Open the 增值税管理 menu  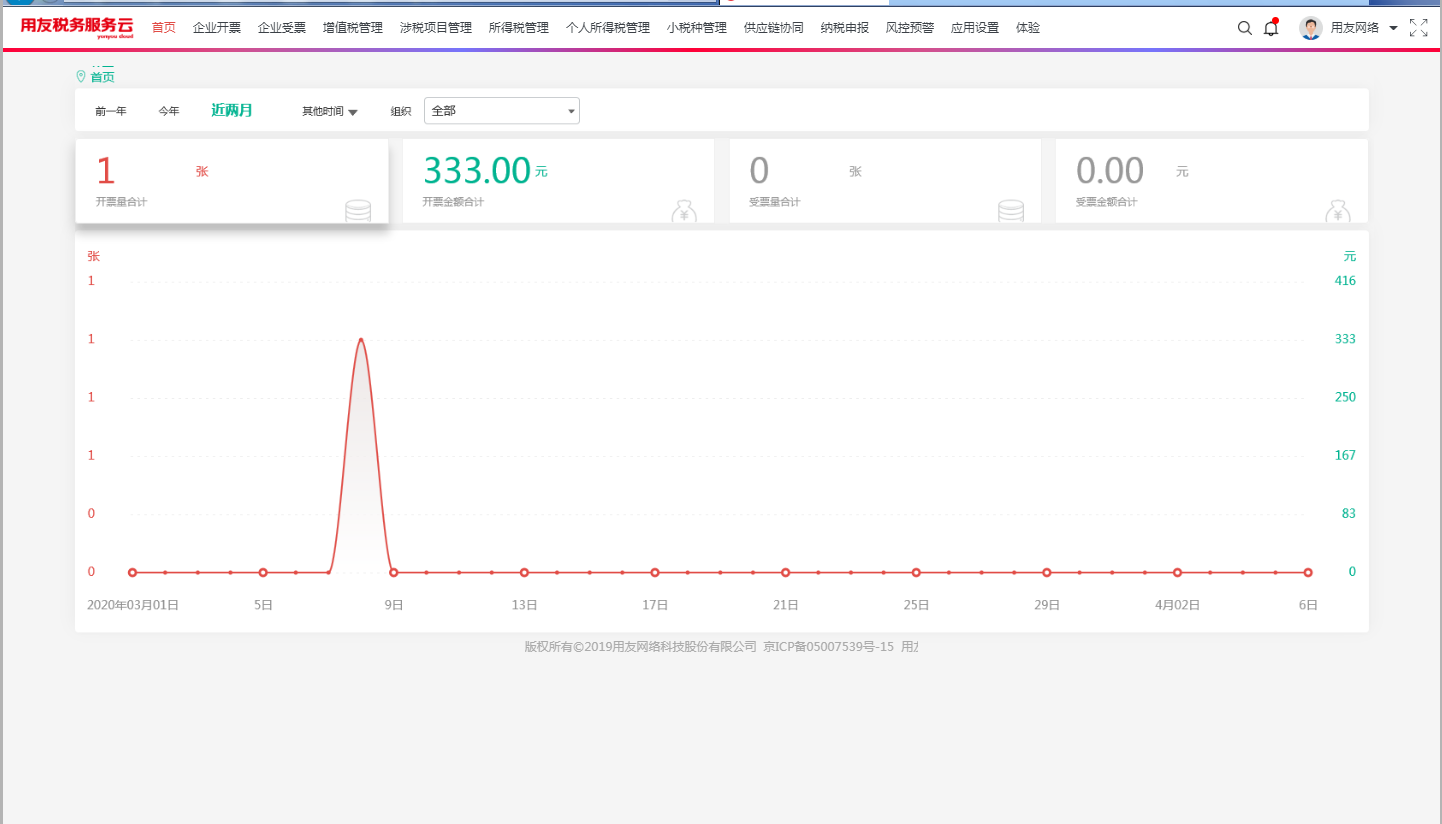tap(352, 28)
